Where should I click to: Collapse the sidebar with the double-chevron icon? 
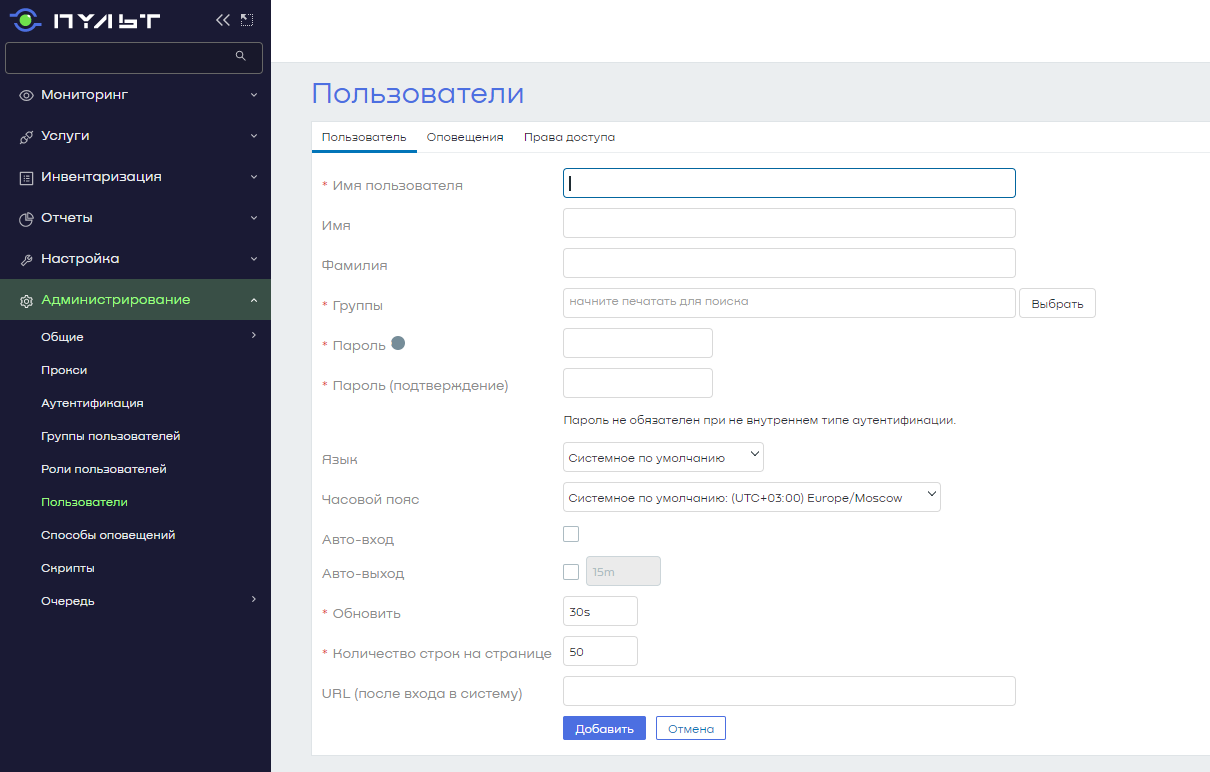(222, 18)
